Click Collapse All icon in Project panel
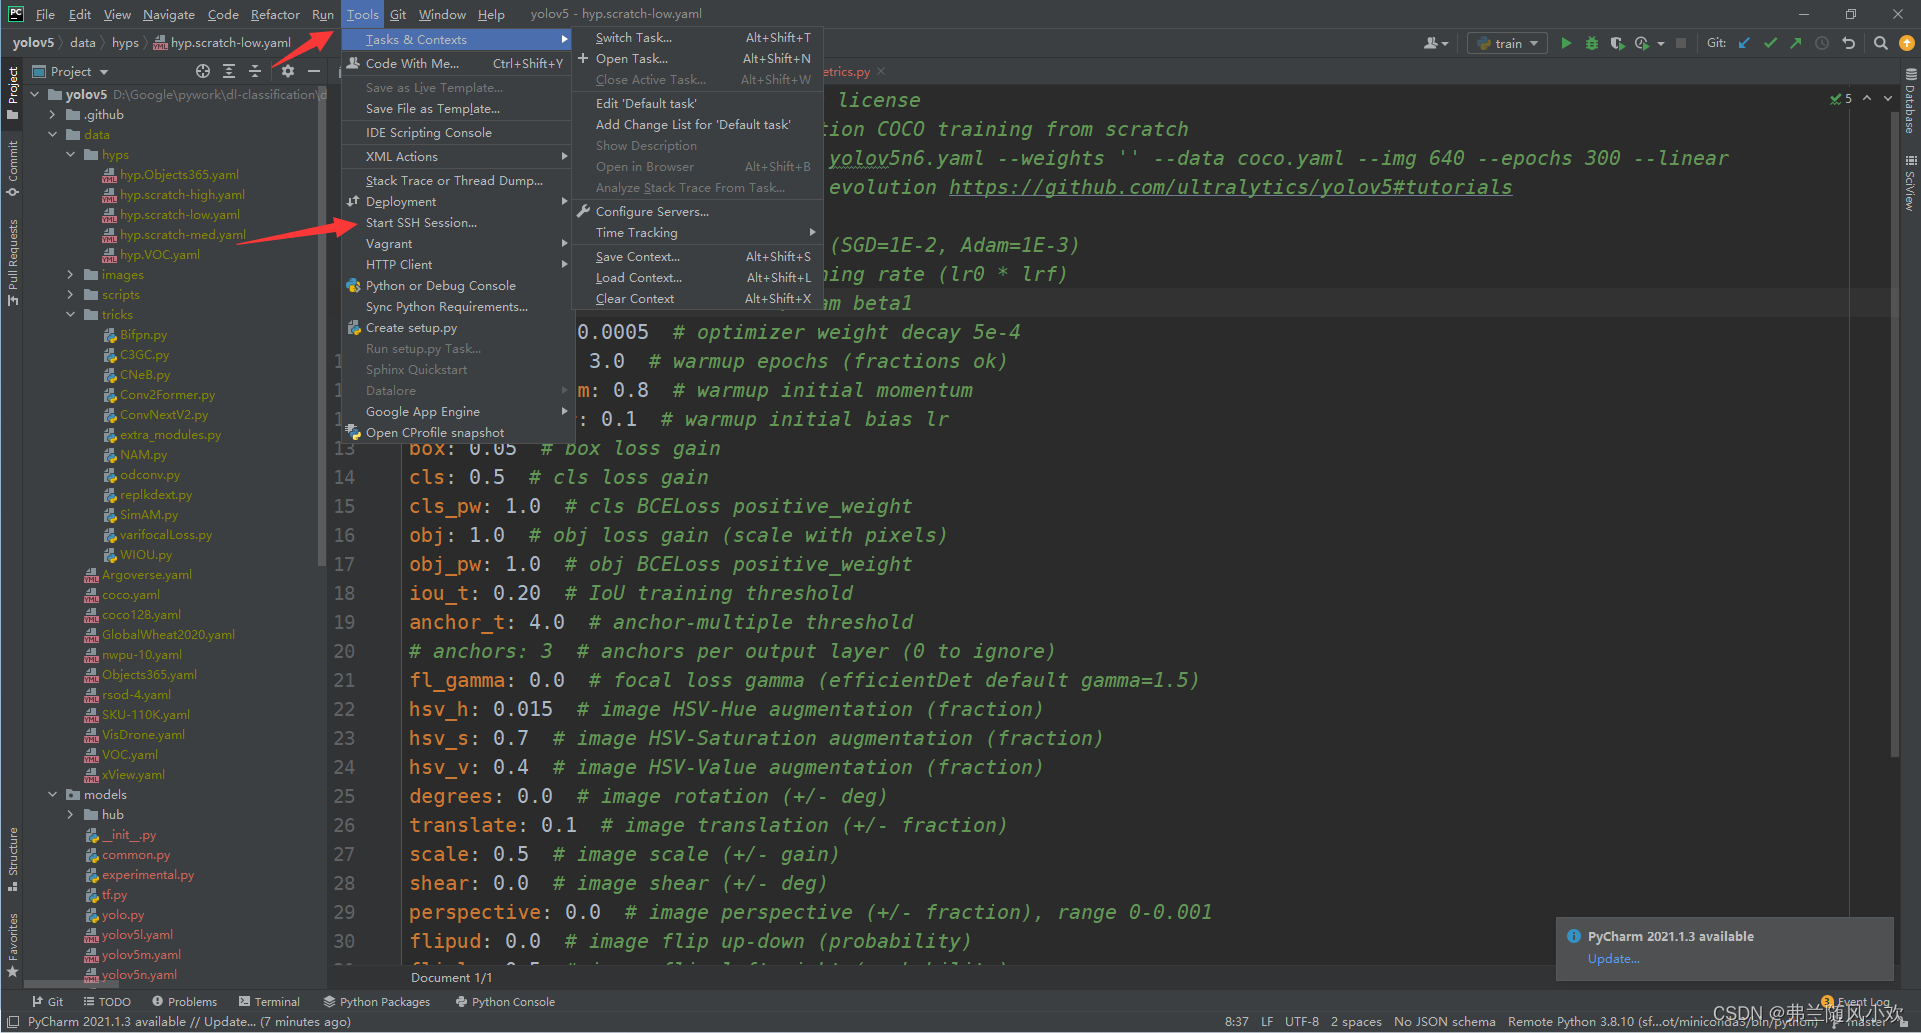 tap(255, 71)
